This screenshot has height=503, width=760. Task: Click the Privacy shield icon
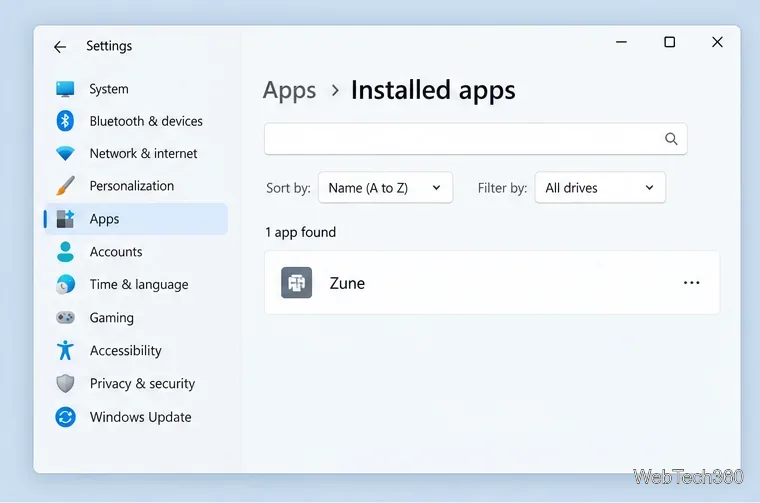point(65,383)
